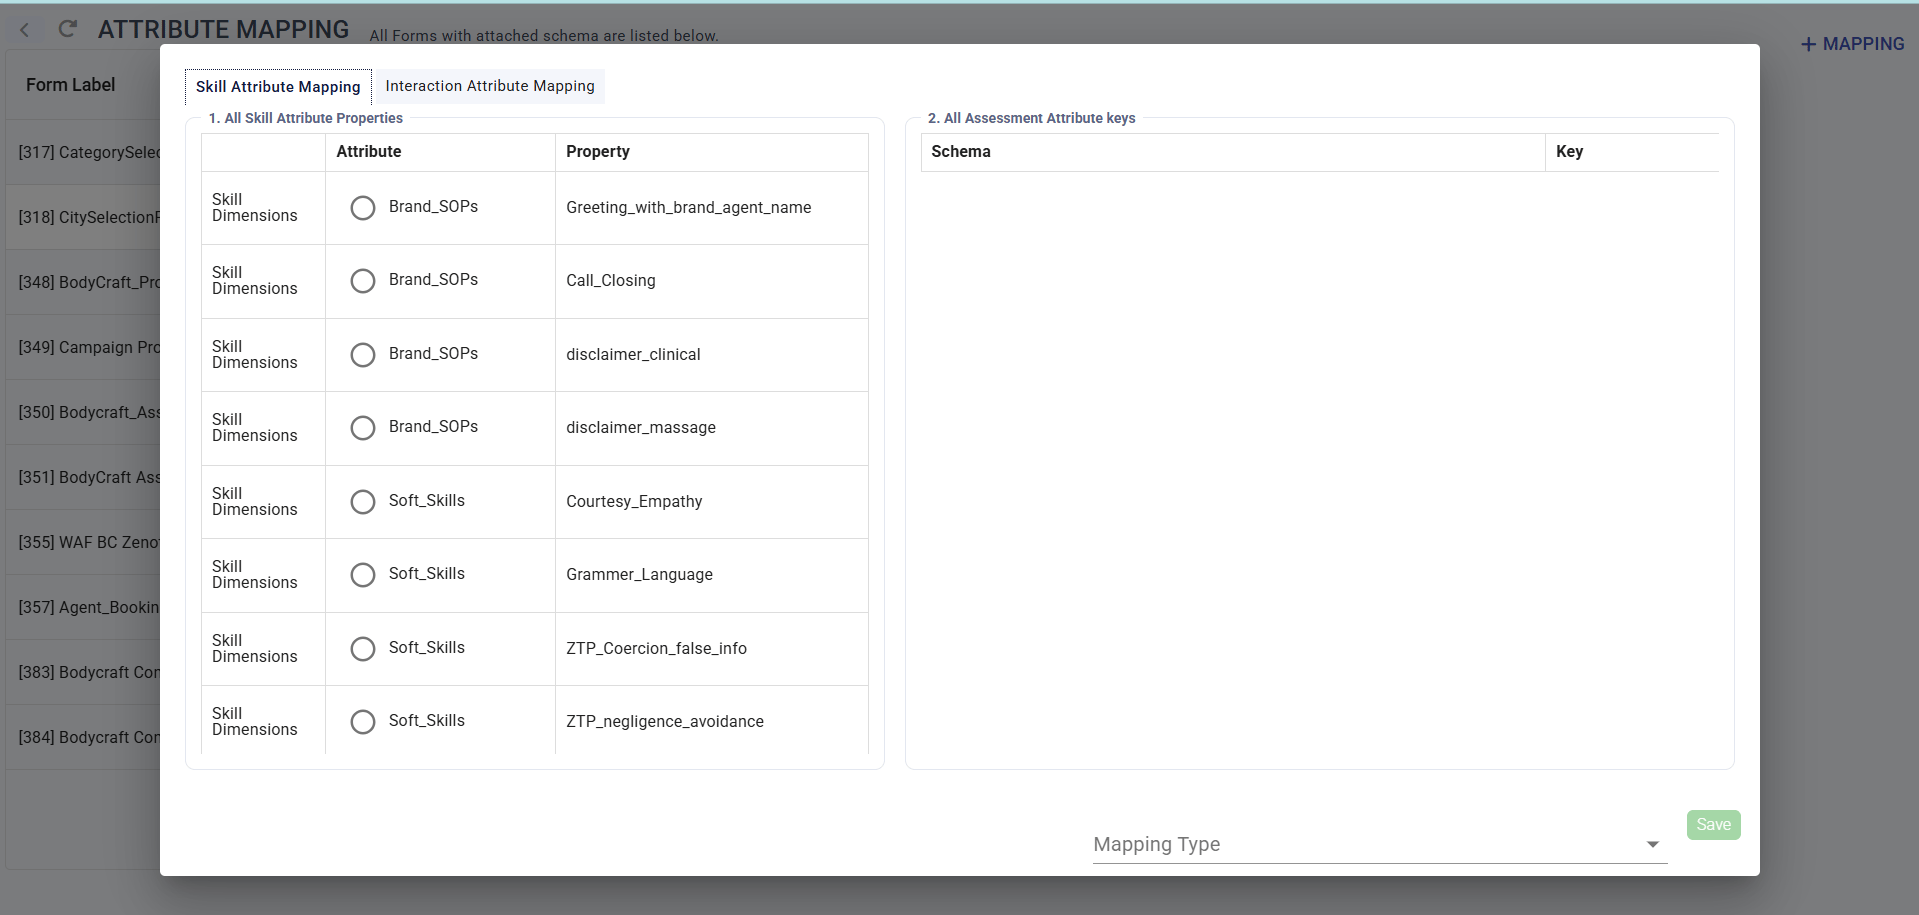Viewport: 1919px width, 915px height.
Task: Click Form Label header in background list
Action: (71, 85)
